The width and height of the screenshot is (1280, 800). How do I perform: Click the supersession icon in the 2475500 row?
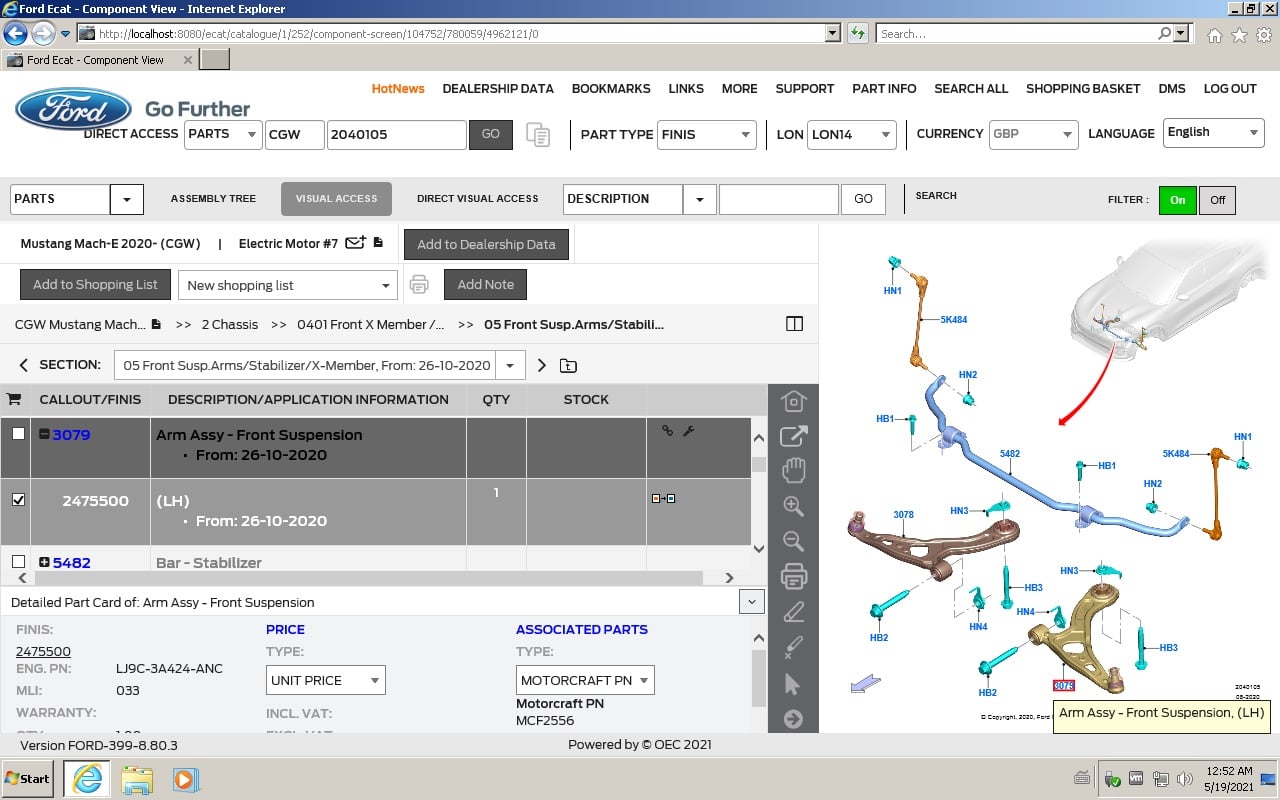coord(663,498)
